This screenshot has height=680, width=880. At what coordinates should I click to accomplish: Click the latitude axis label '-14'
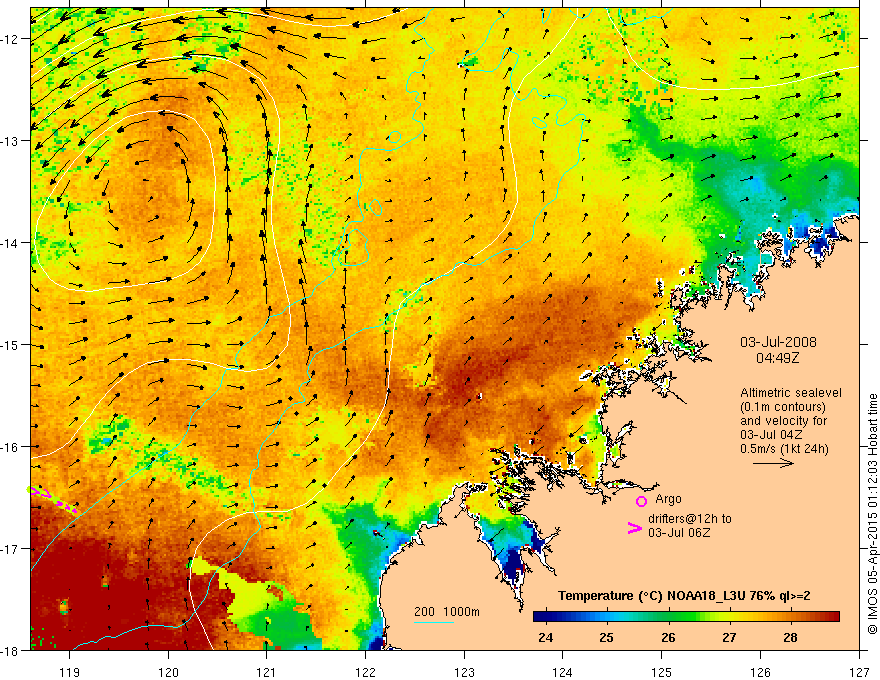(x=10, y=243)
